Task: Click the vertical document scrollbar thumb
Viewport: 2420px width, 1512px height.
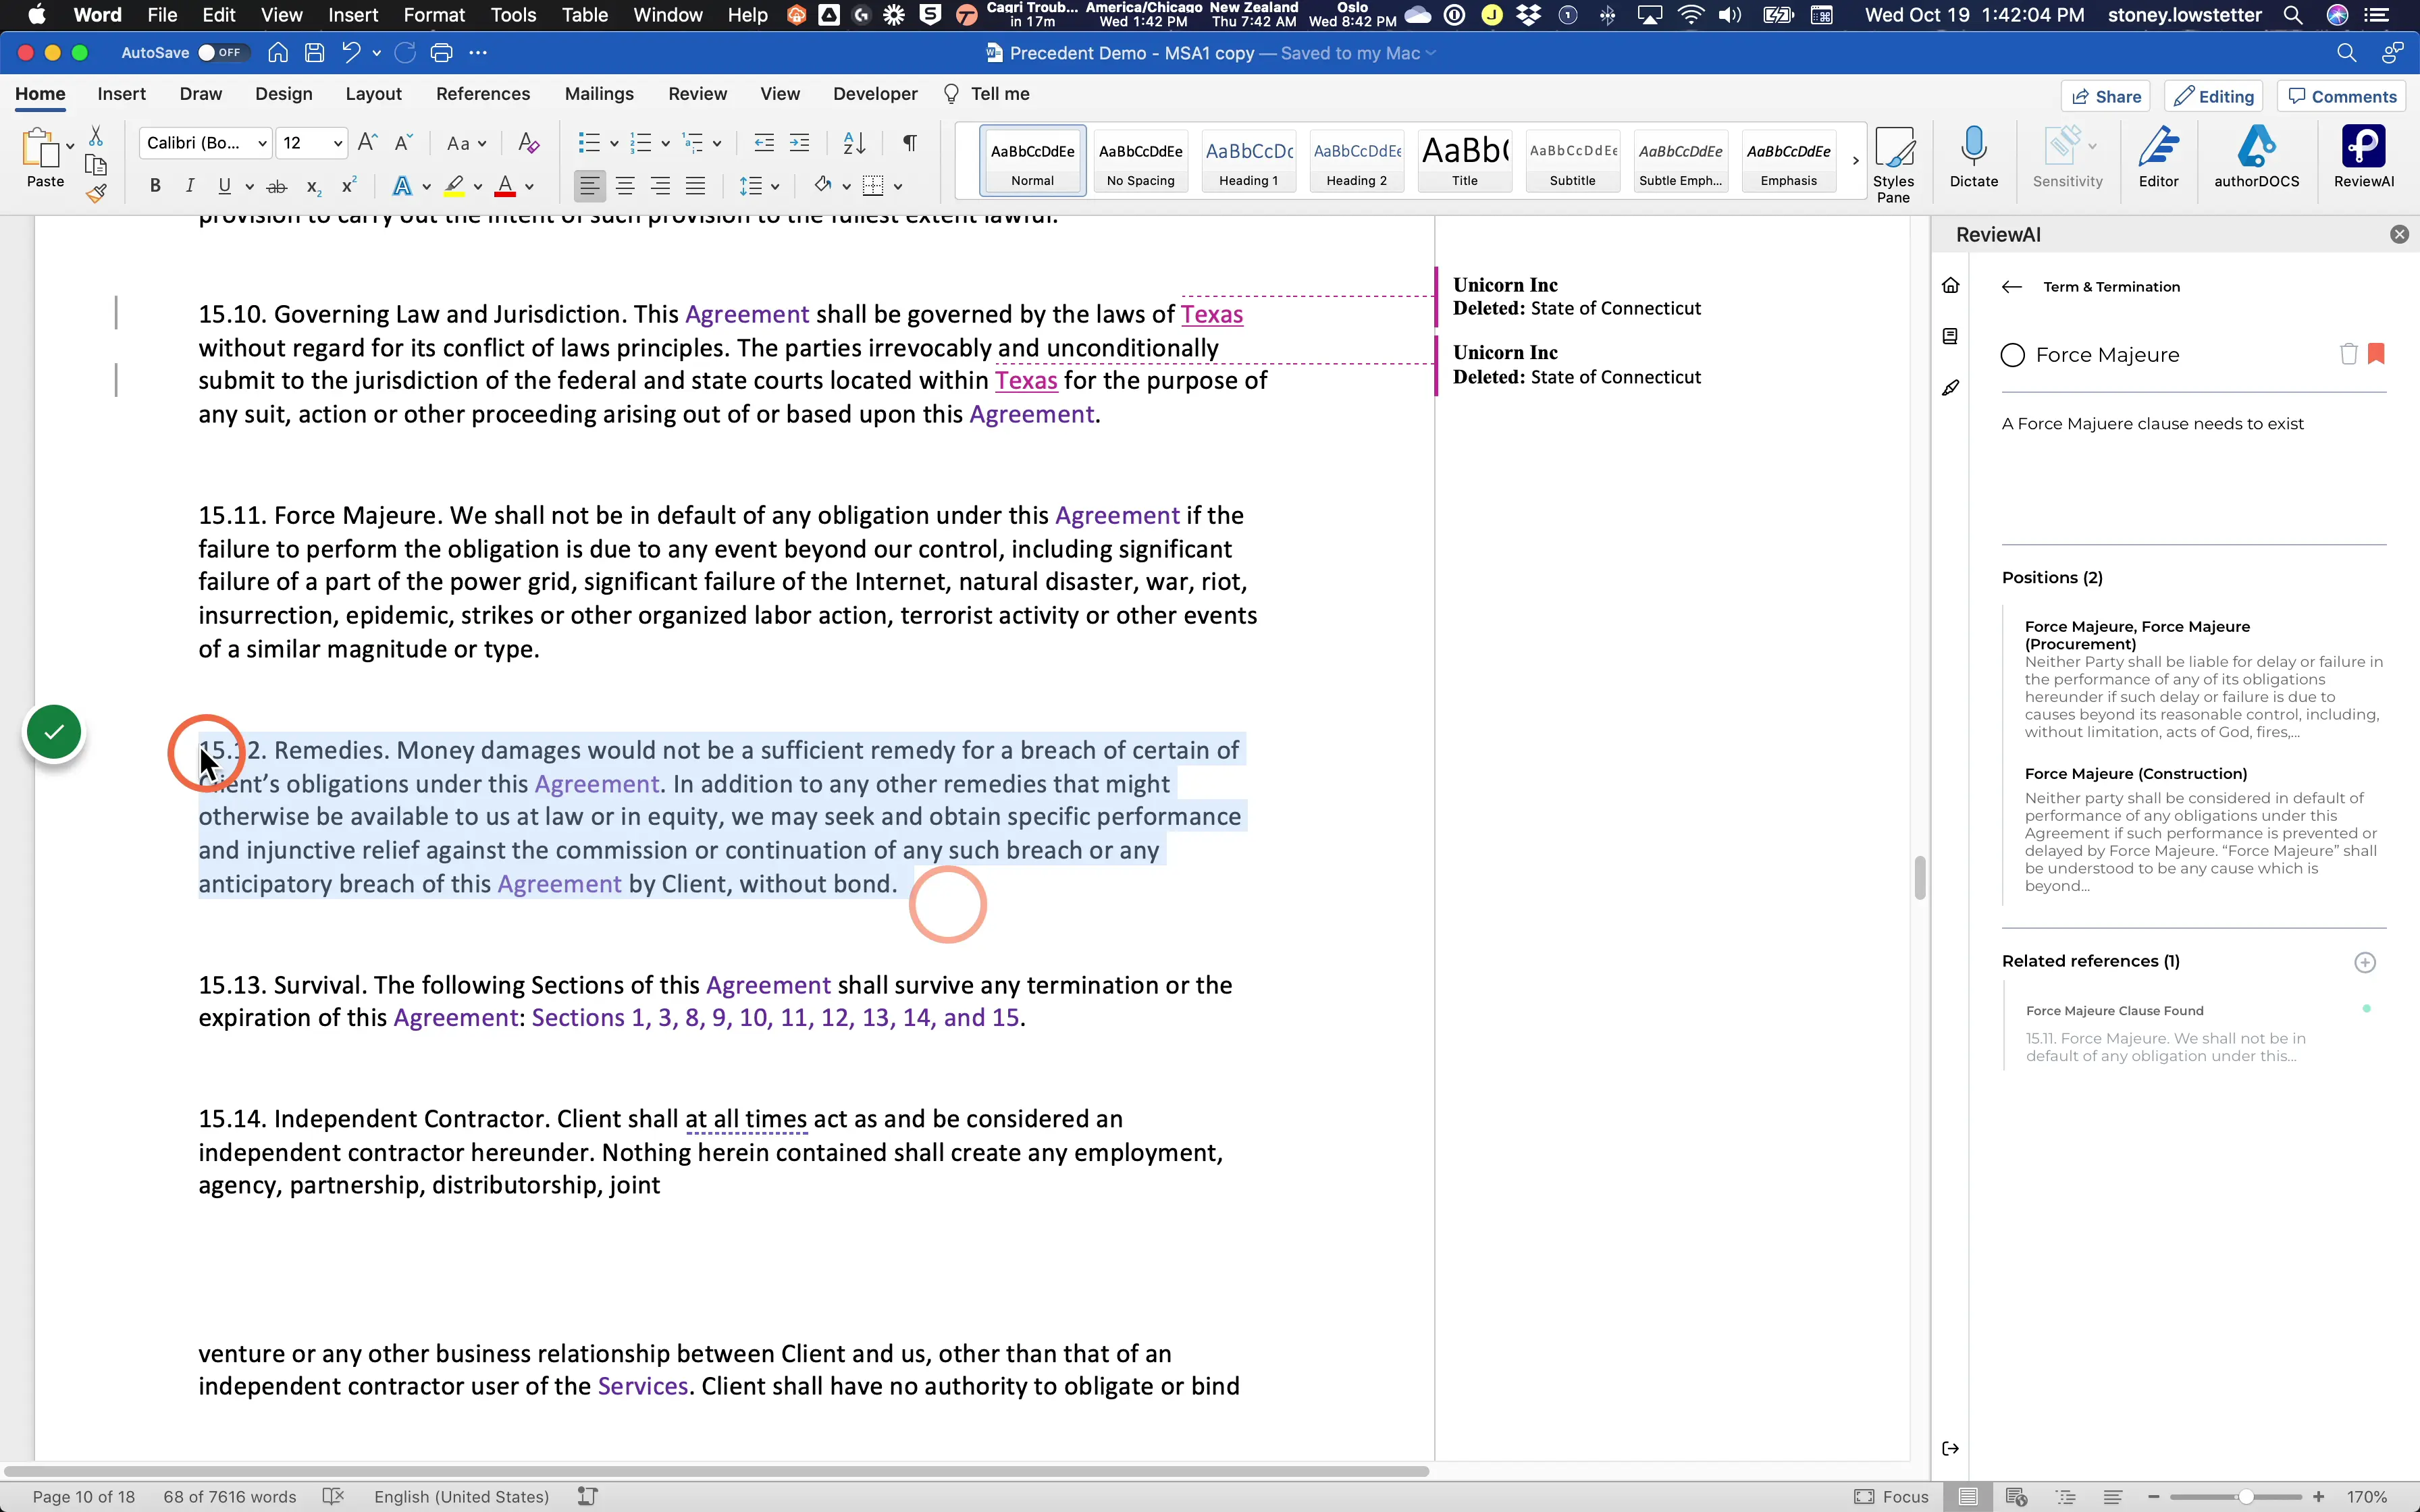Action: (1919, 878)
